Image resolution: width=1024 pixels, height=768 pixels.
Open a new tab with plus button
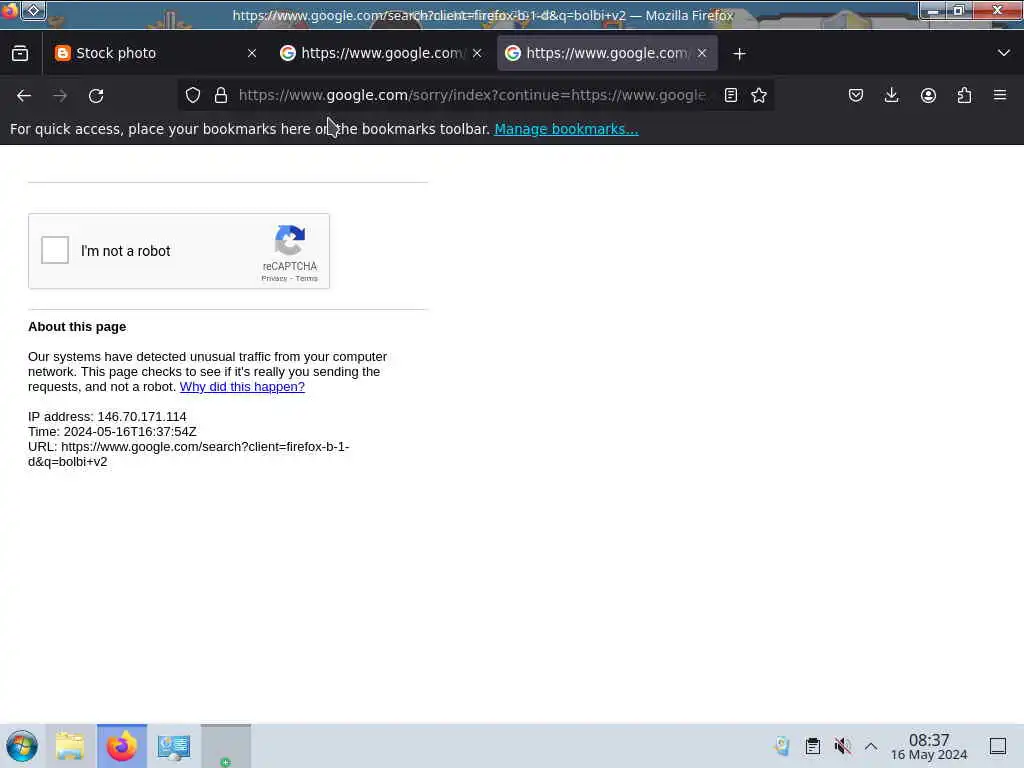(x=739, y=54)
